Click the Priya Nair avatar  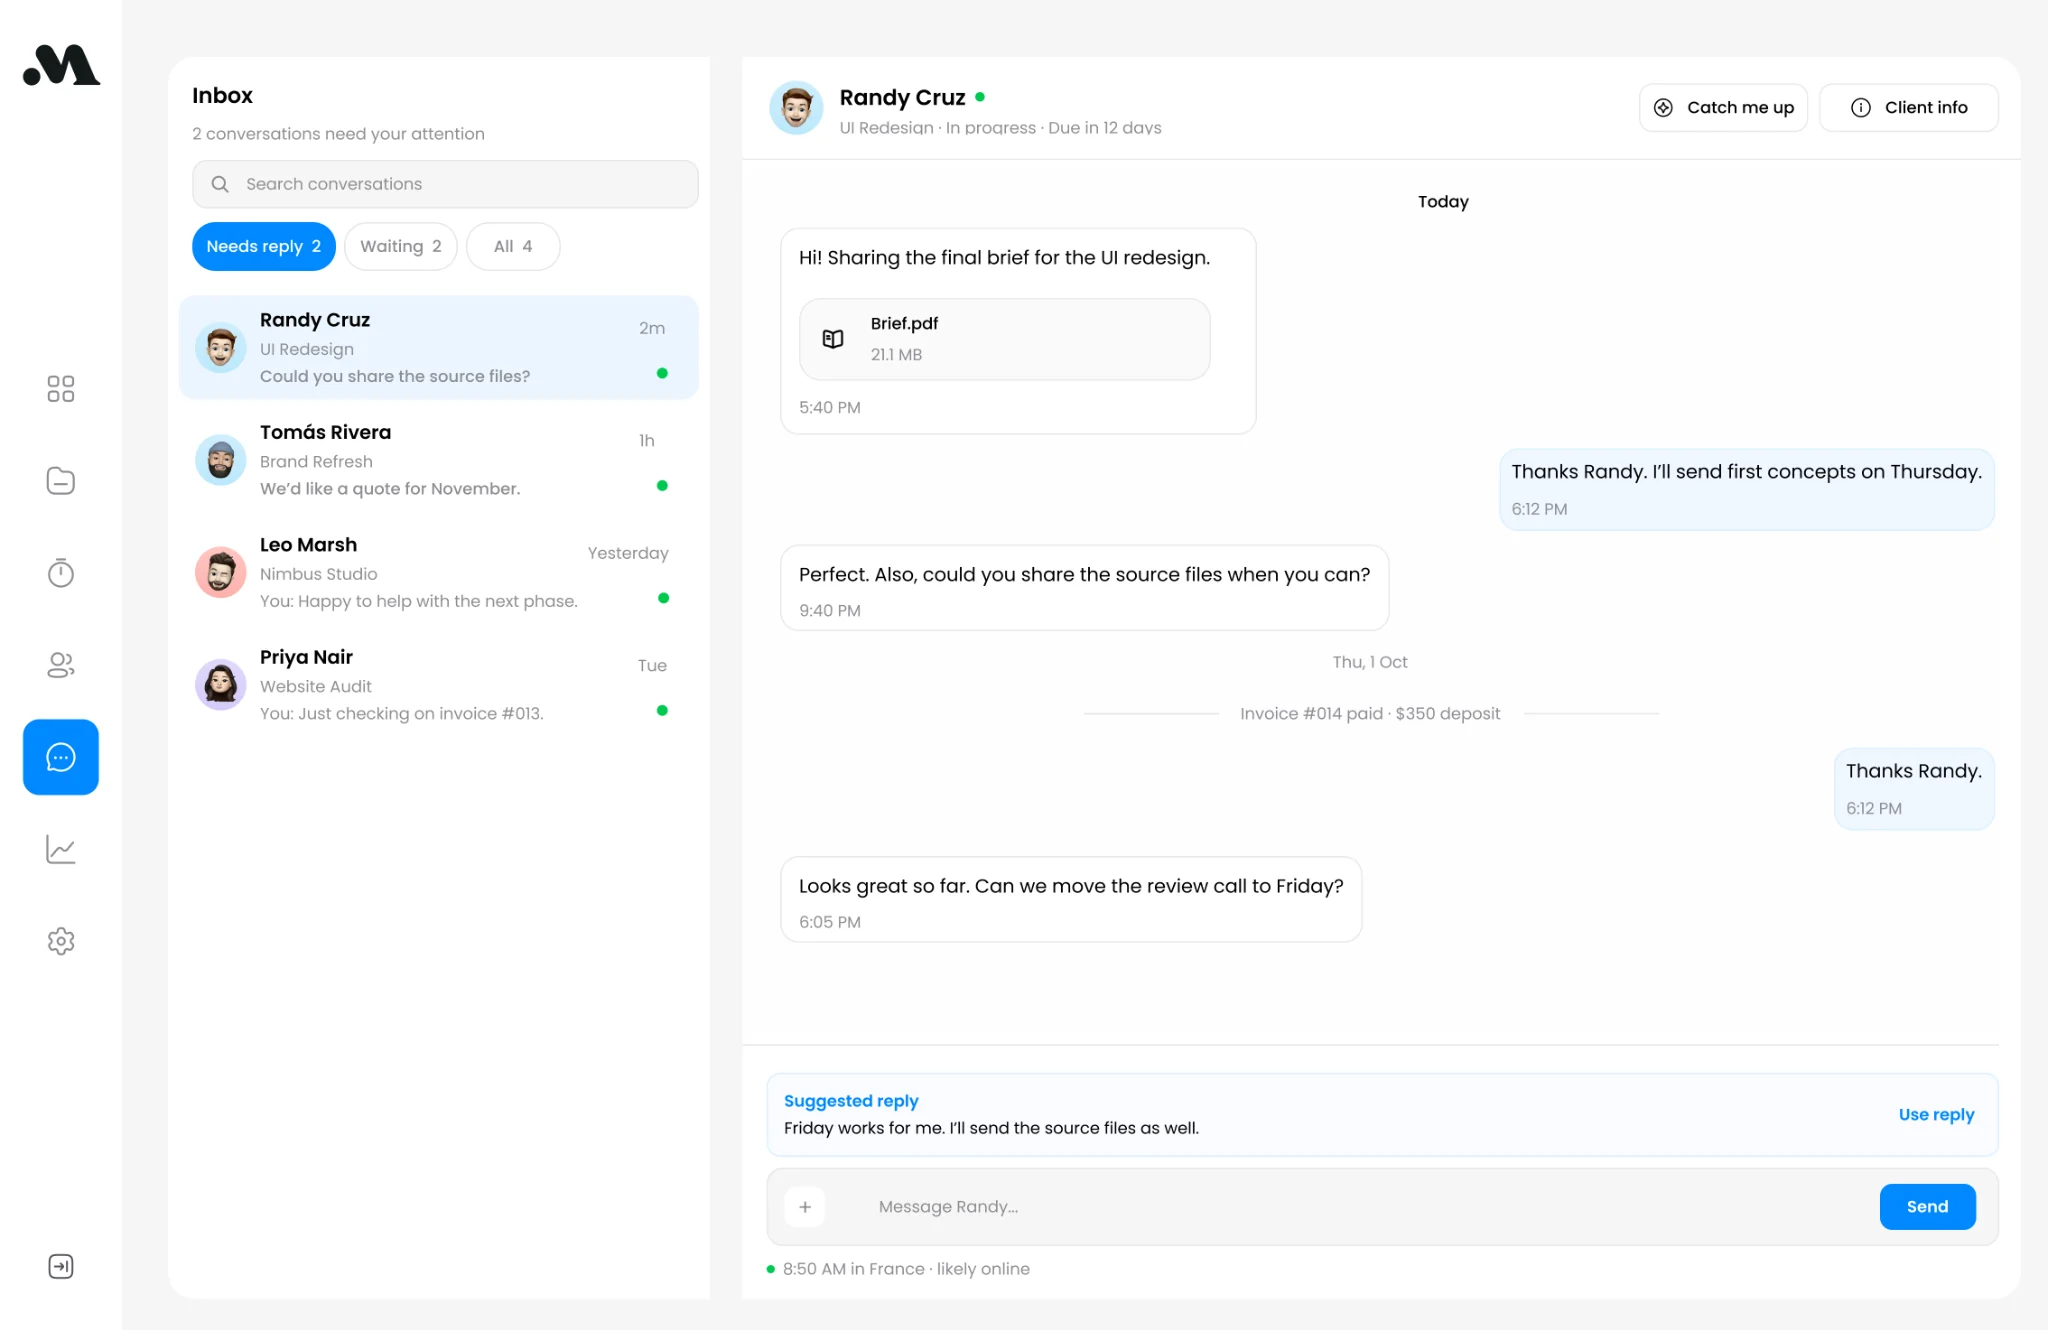point(220,685)
